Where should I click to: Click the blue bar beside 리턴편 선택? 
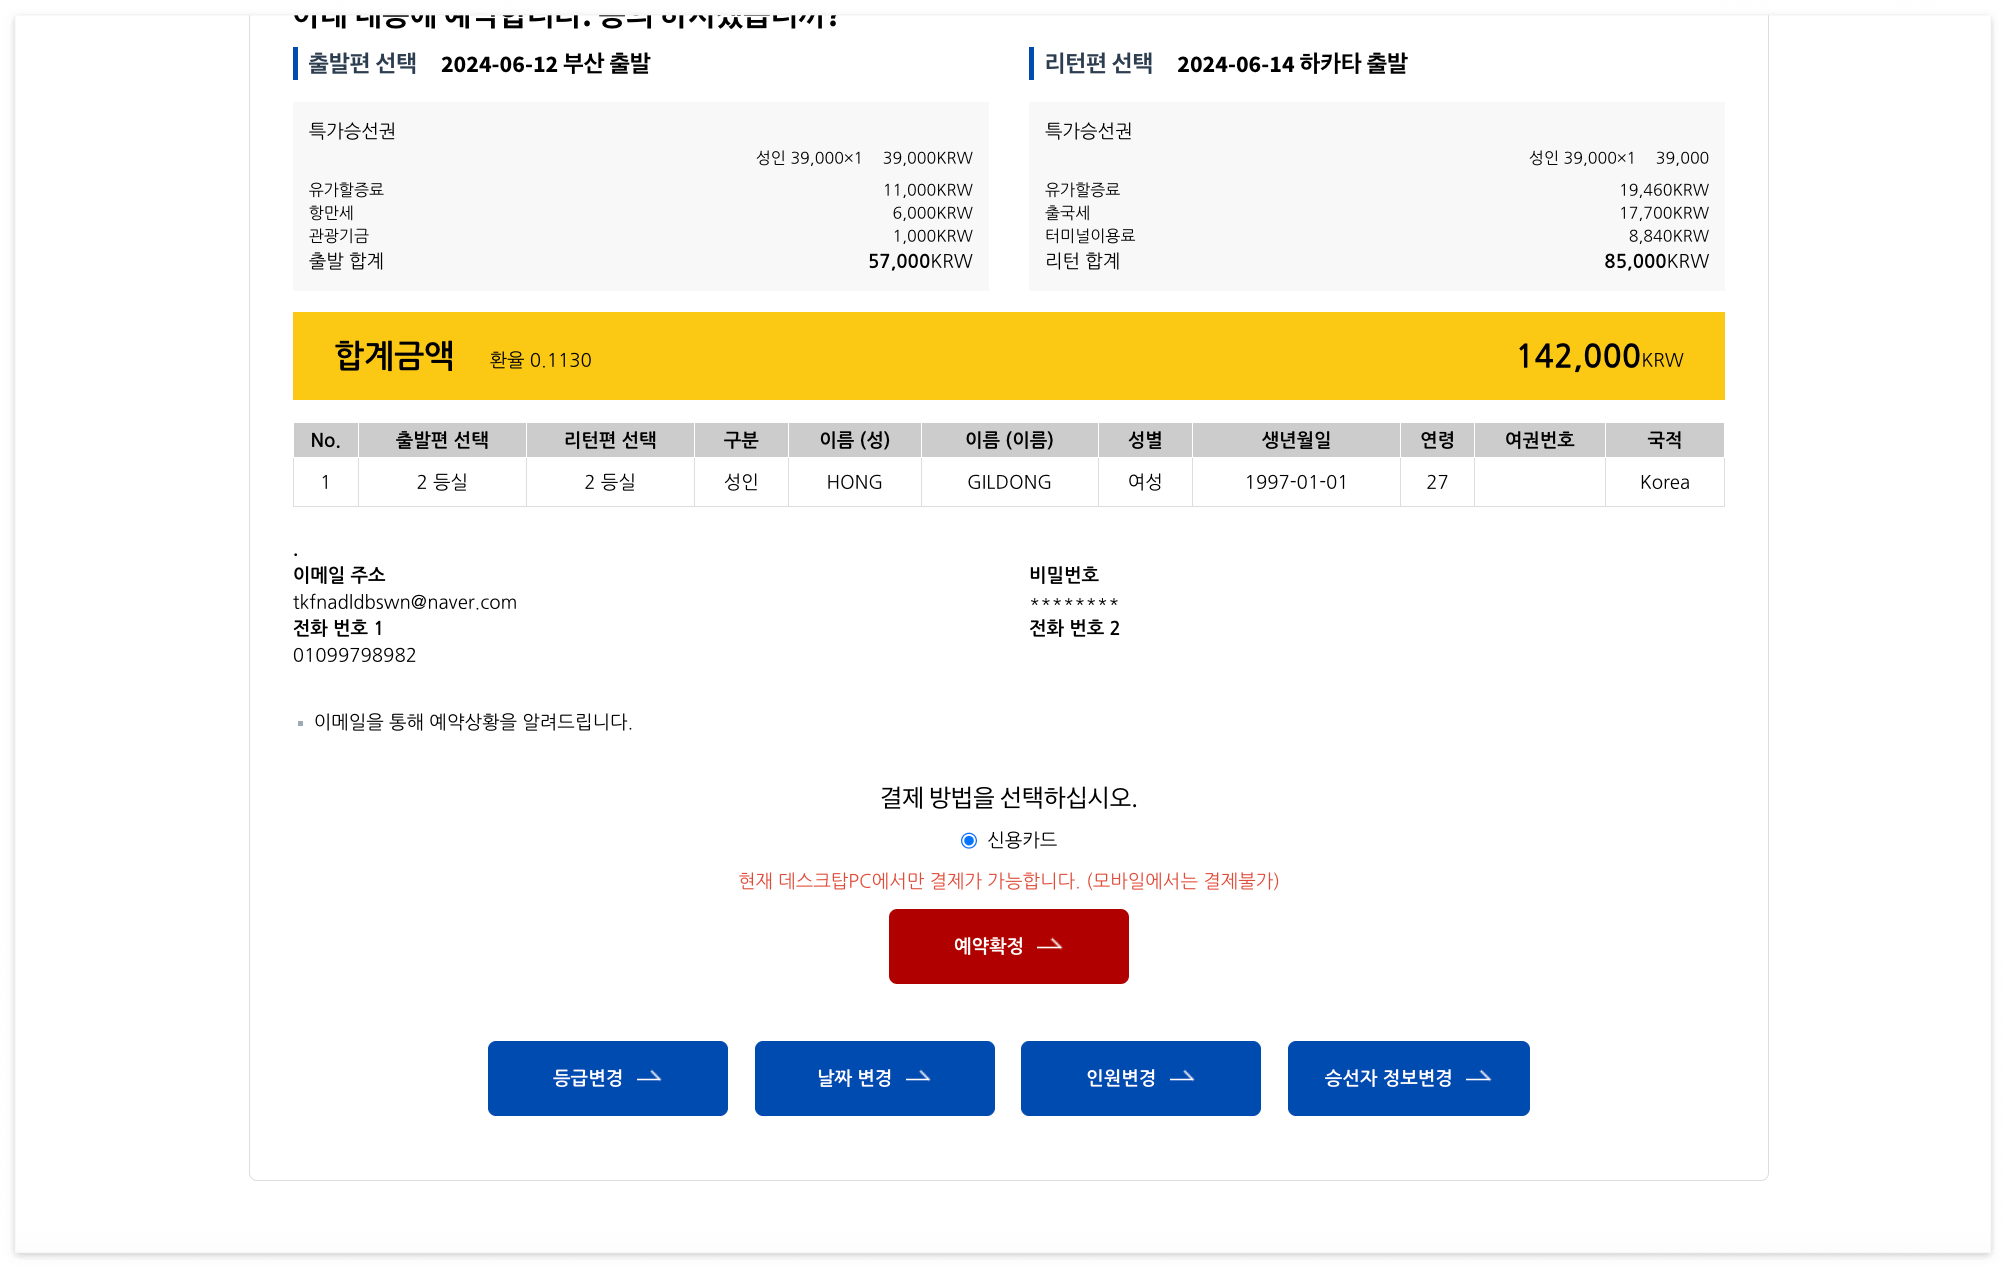[1032, 62]
